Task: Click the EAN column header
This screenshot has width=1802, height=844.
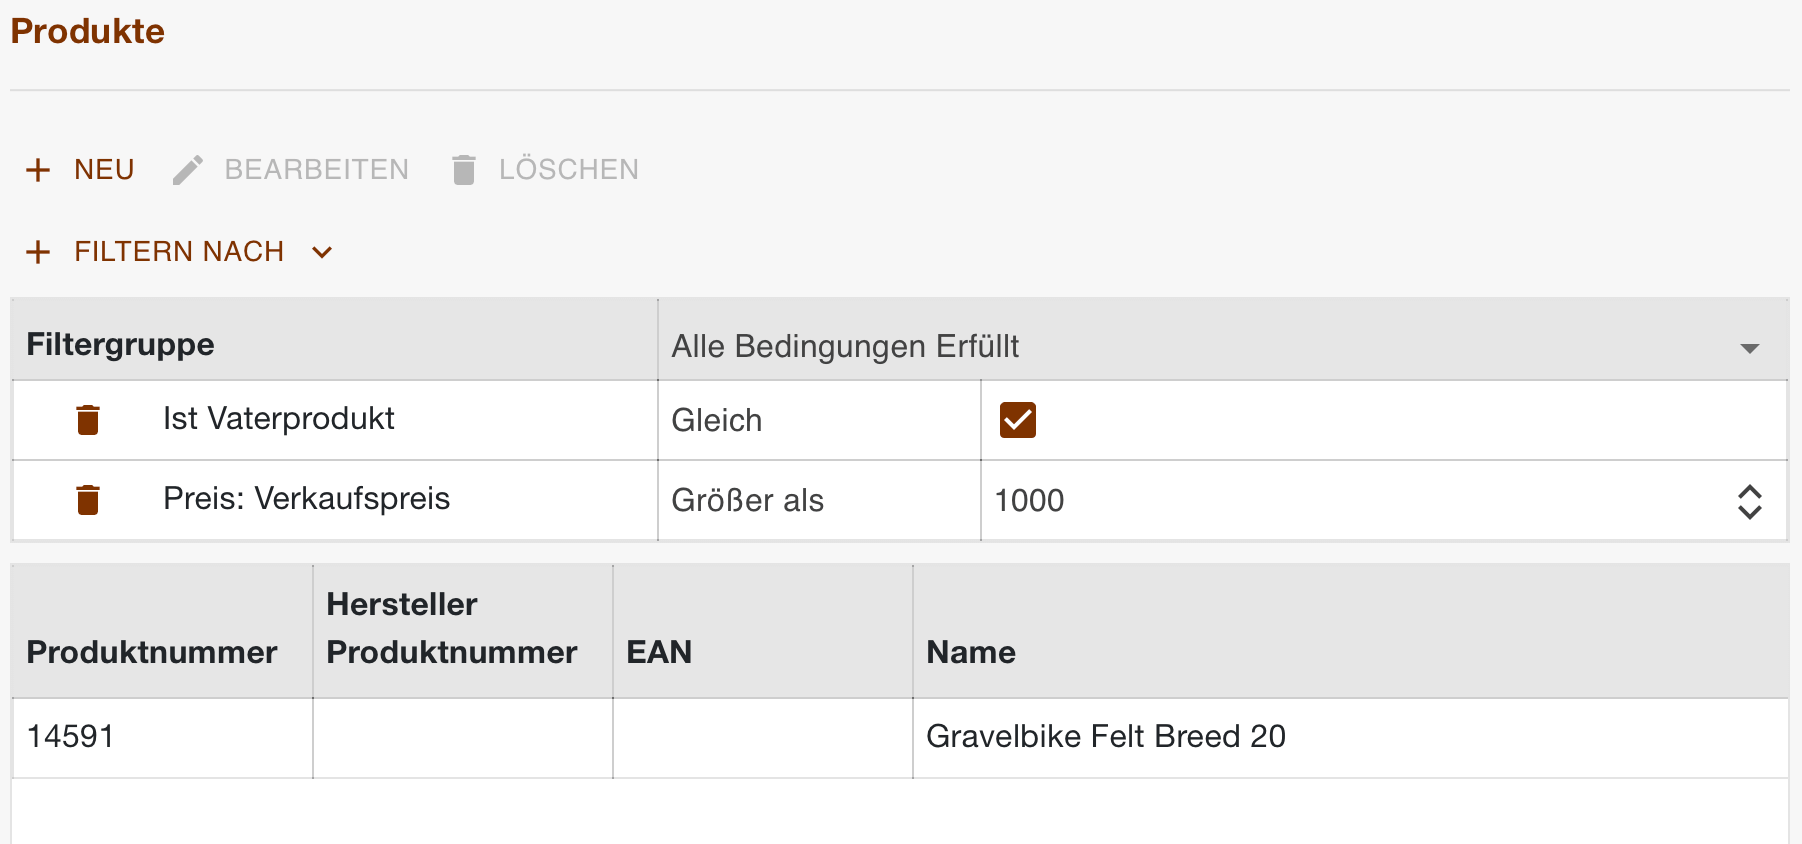Action: 659,652
